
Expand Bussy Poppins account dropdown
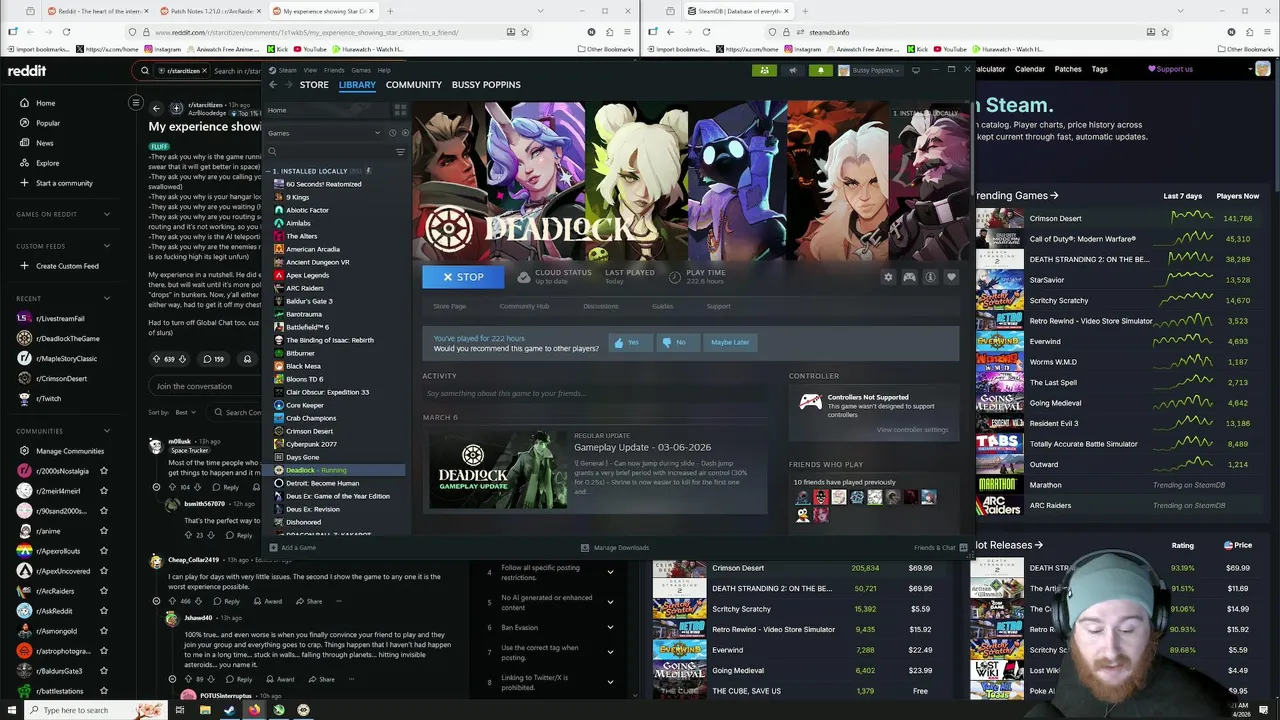(871, 70)
